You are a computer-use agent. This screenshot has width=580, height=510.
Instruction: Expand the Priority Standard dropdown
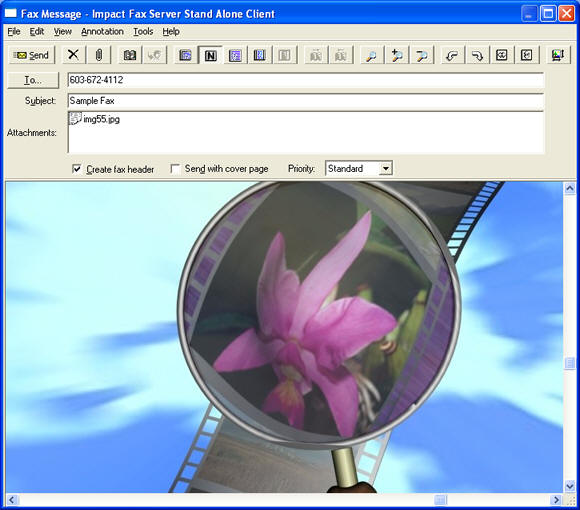point(385,169)
